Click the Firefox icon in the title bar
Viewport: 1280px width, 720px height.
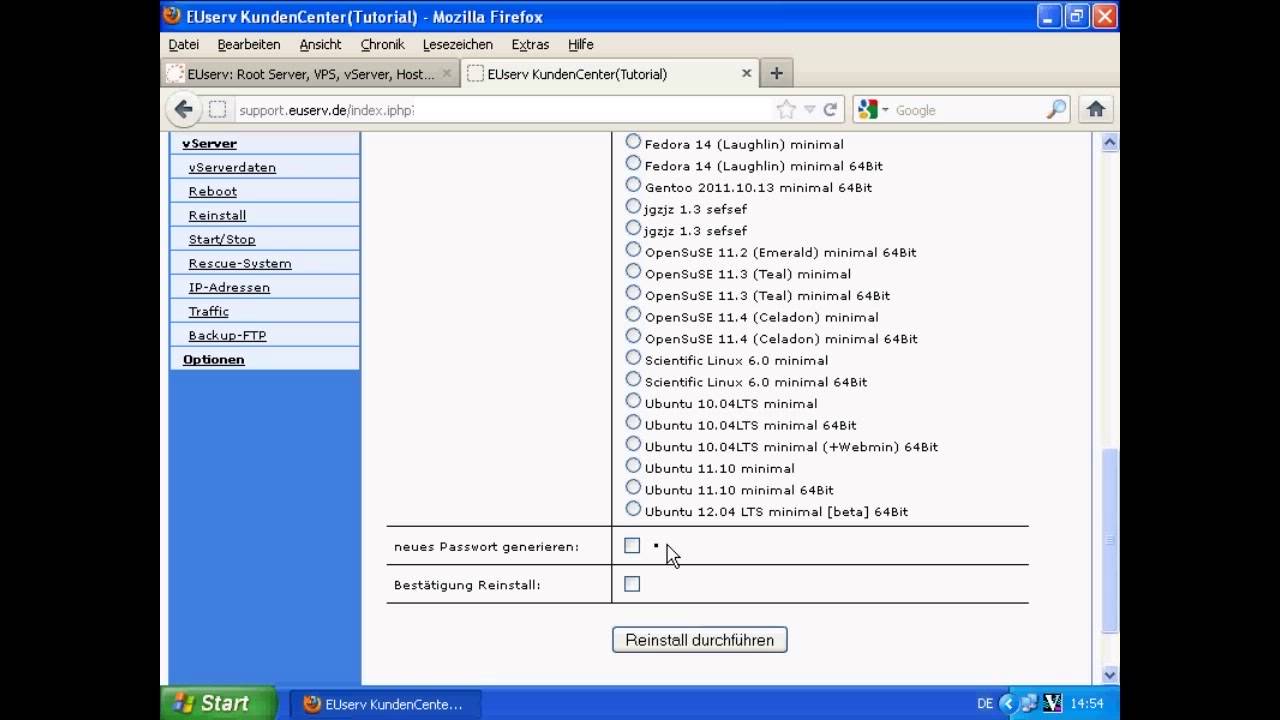[x=172, y=16]
